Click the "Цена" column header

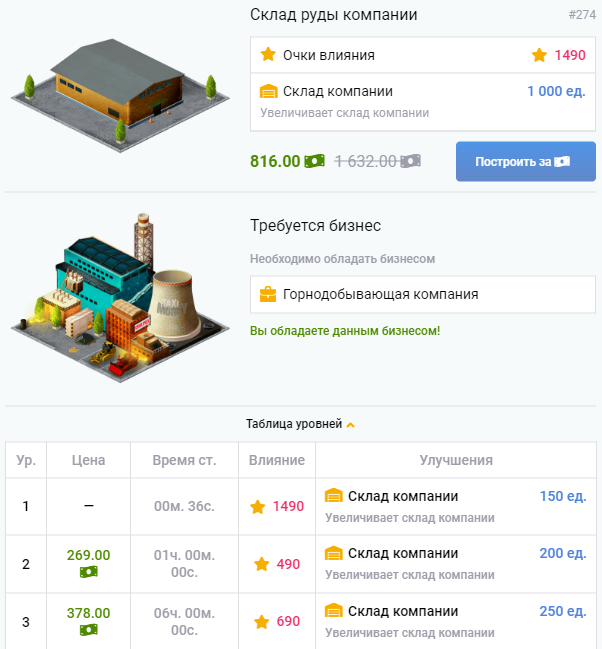88,461
